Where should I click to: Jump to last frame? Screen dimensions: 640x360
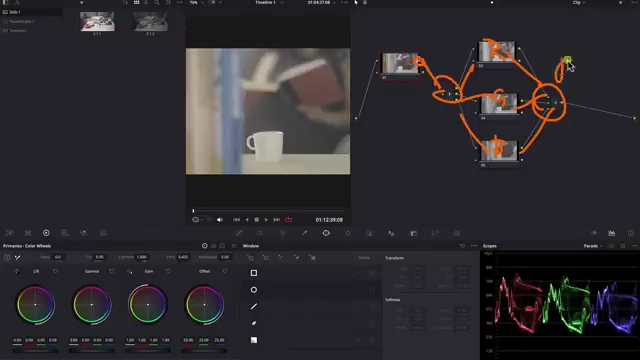point(276,220)
